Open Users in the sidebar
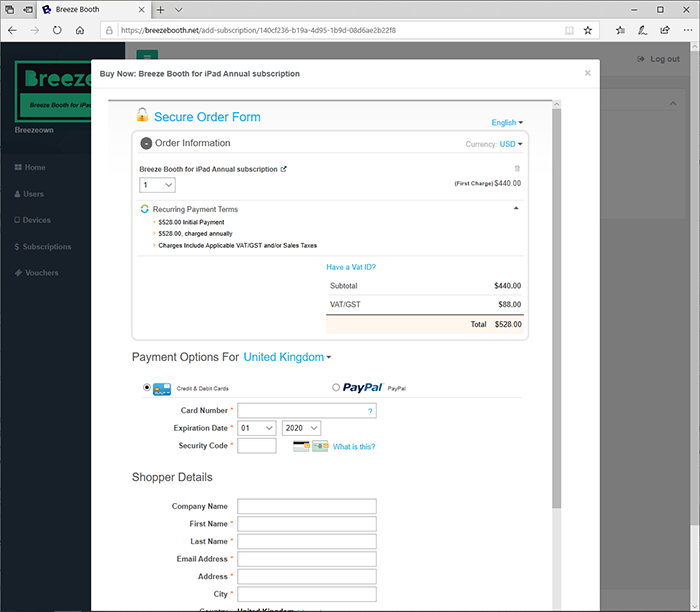 pos(29,194)
